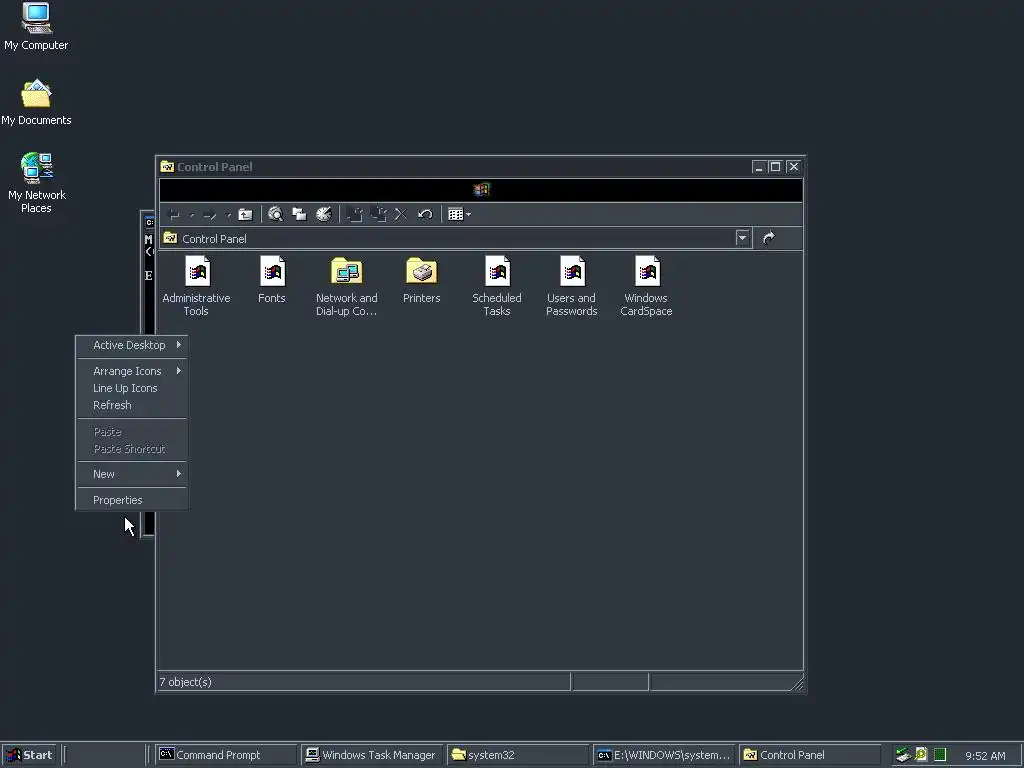The width and height of the screenshot is (1024, 768).
Task: Select My Documents desktop icon
Action: point(36,102)
